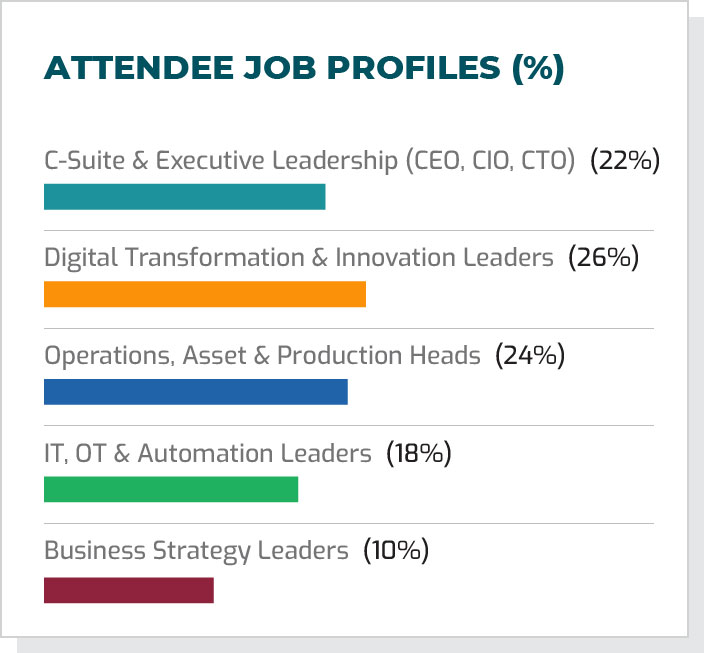
Task: Click the green IT, OT & Automation bar
Action: click(171, 489)
